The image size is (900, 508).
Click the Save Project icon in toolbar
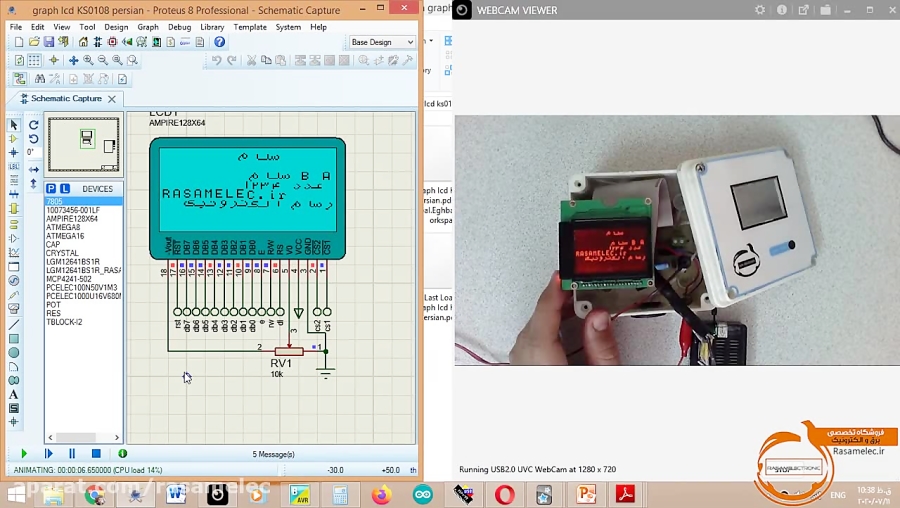click(48, 42)
